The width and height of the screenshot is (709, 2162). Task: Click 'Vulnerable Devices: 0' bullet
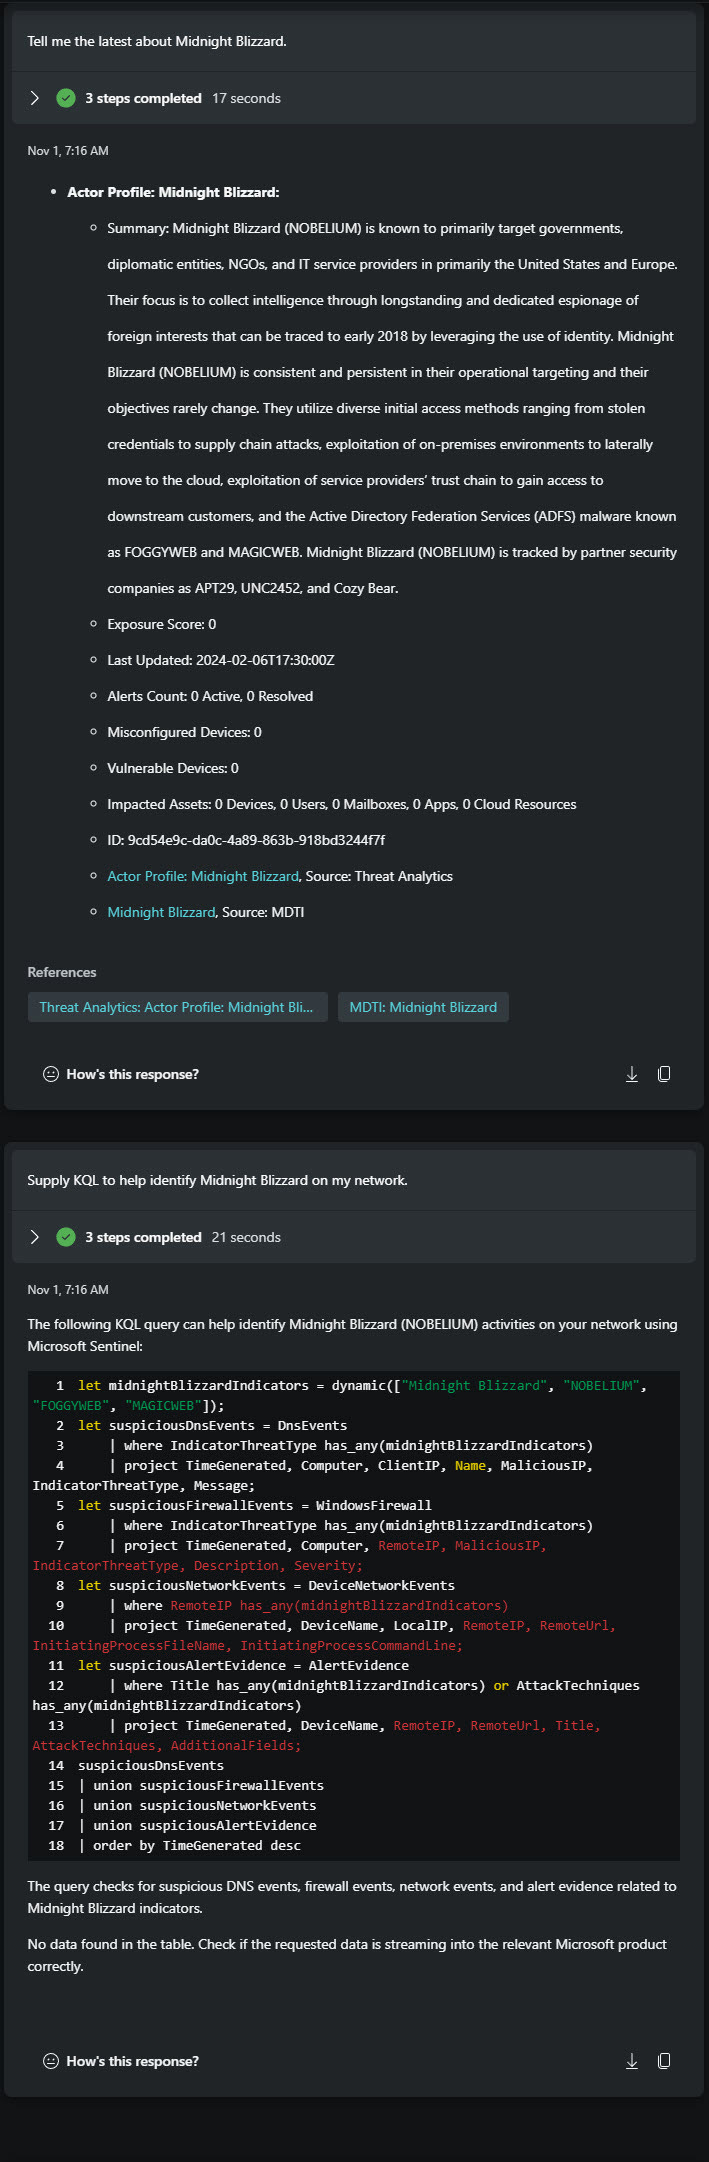click(x=173, y=768)
